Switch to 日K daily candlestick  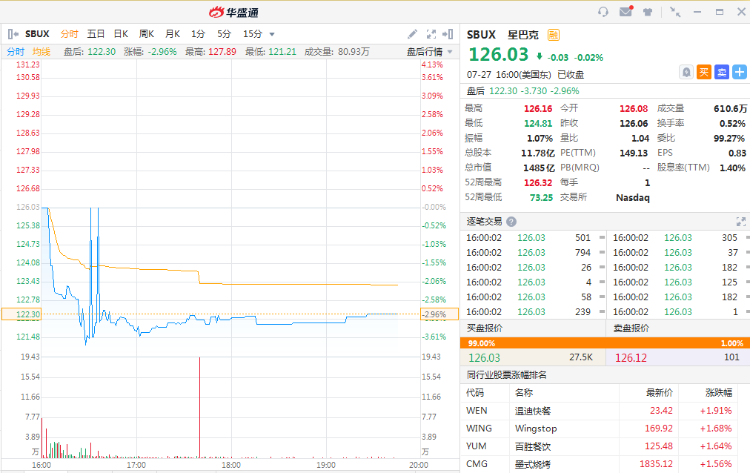tap(121, 34)
